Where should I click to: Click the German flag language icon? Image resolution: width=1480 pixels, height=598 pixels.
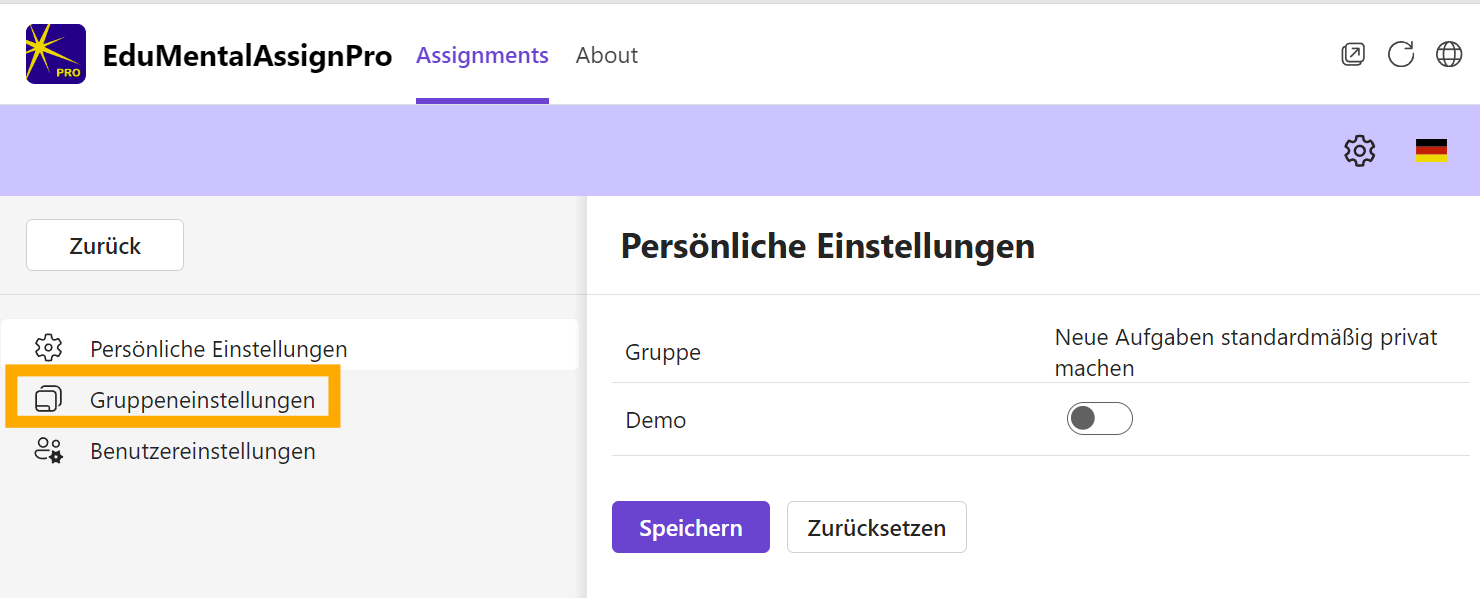point(1431,151)
